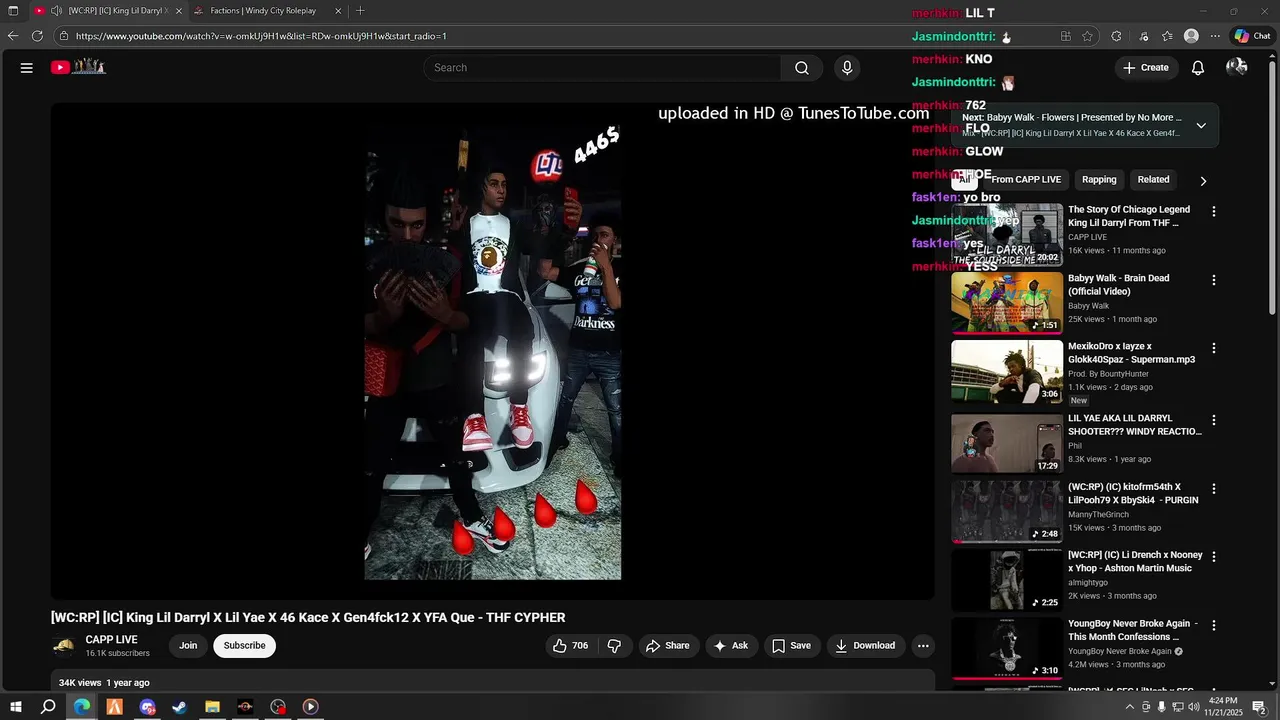Open the YouTube guide hamburger menu
1280x720 pixels.
[x=27, y=68]
